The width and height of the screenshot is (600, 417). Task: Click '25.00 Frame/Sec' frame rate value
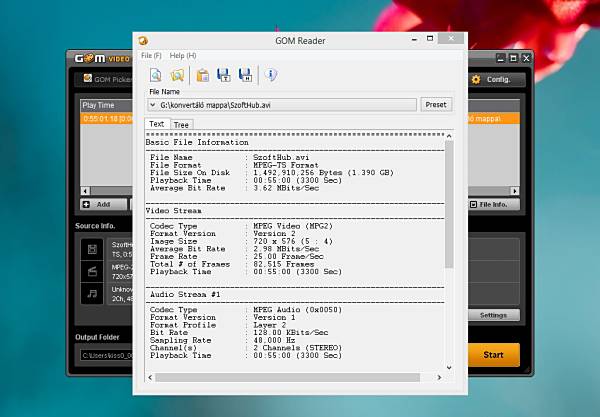tap(288, 256)
